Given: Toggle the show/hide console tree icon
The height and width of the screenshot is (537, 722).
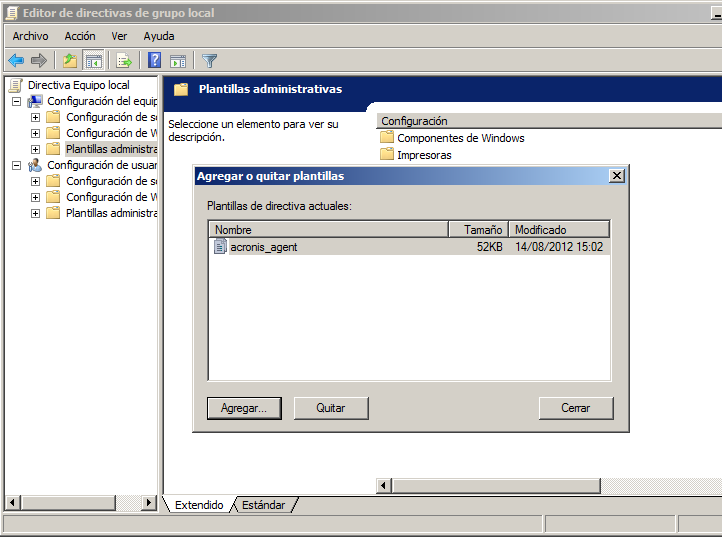Looking at the screenshot, I should [x=93, y=60].
